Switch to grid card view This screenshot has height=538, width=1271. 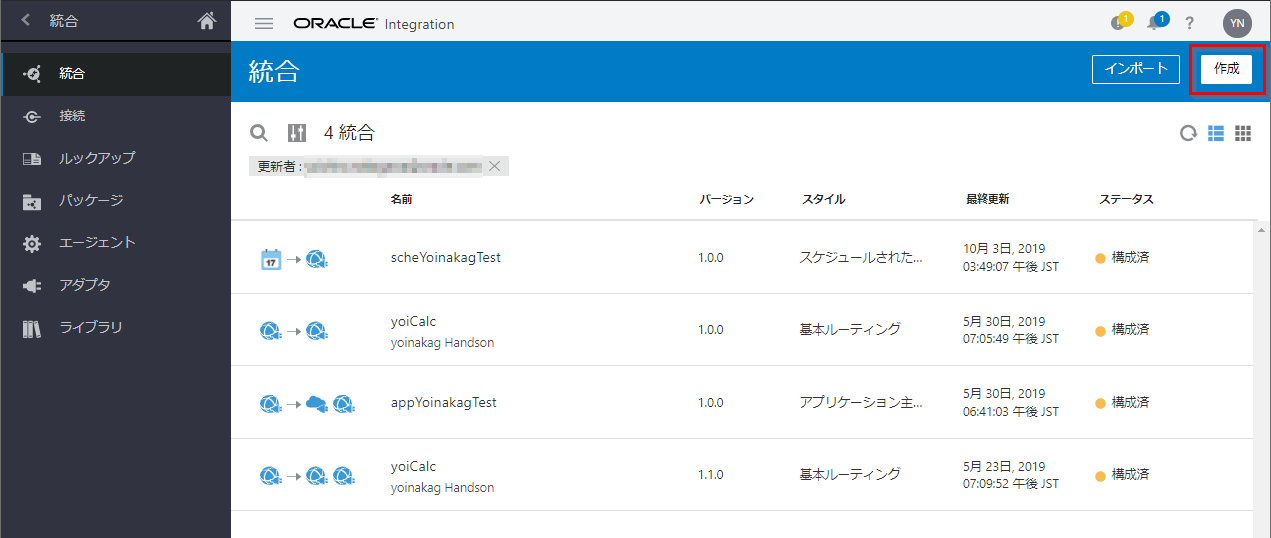[1243, 134]
